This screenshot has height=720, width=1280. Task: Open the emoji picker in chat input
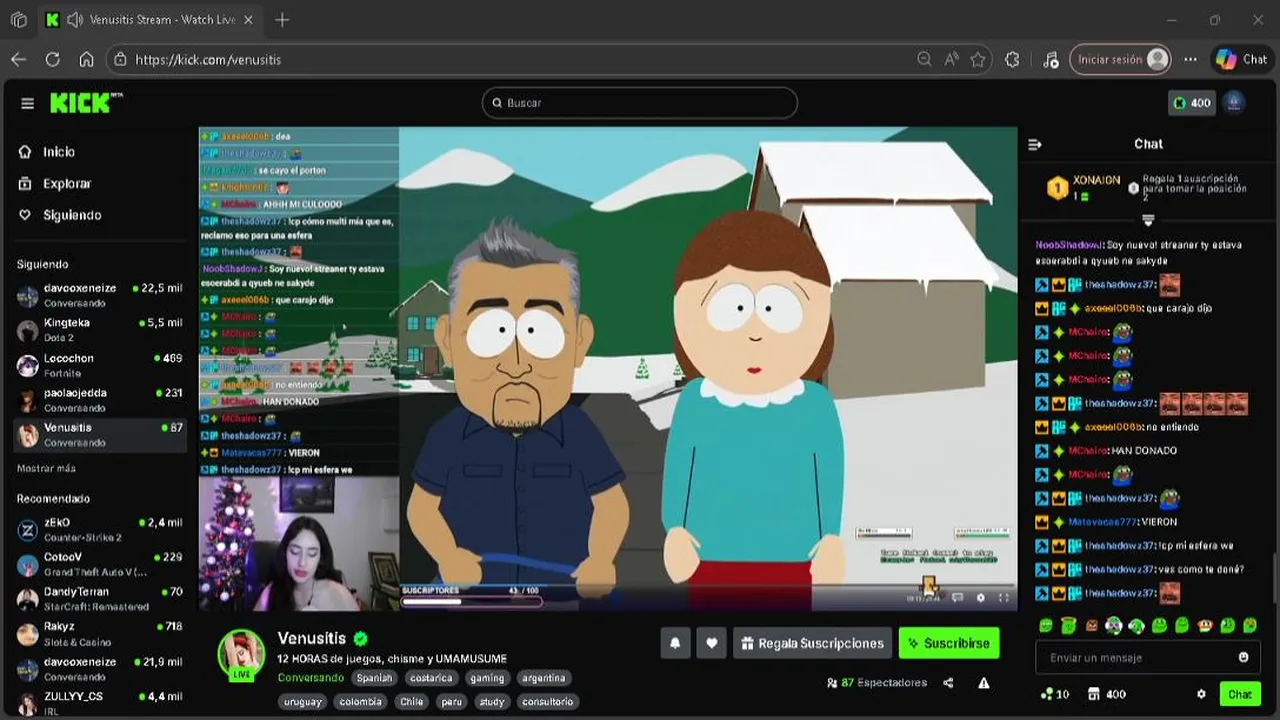tap(1244, 658)
